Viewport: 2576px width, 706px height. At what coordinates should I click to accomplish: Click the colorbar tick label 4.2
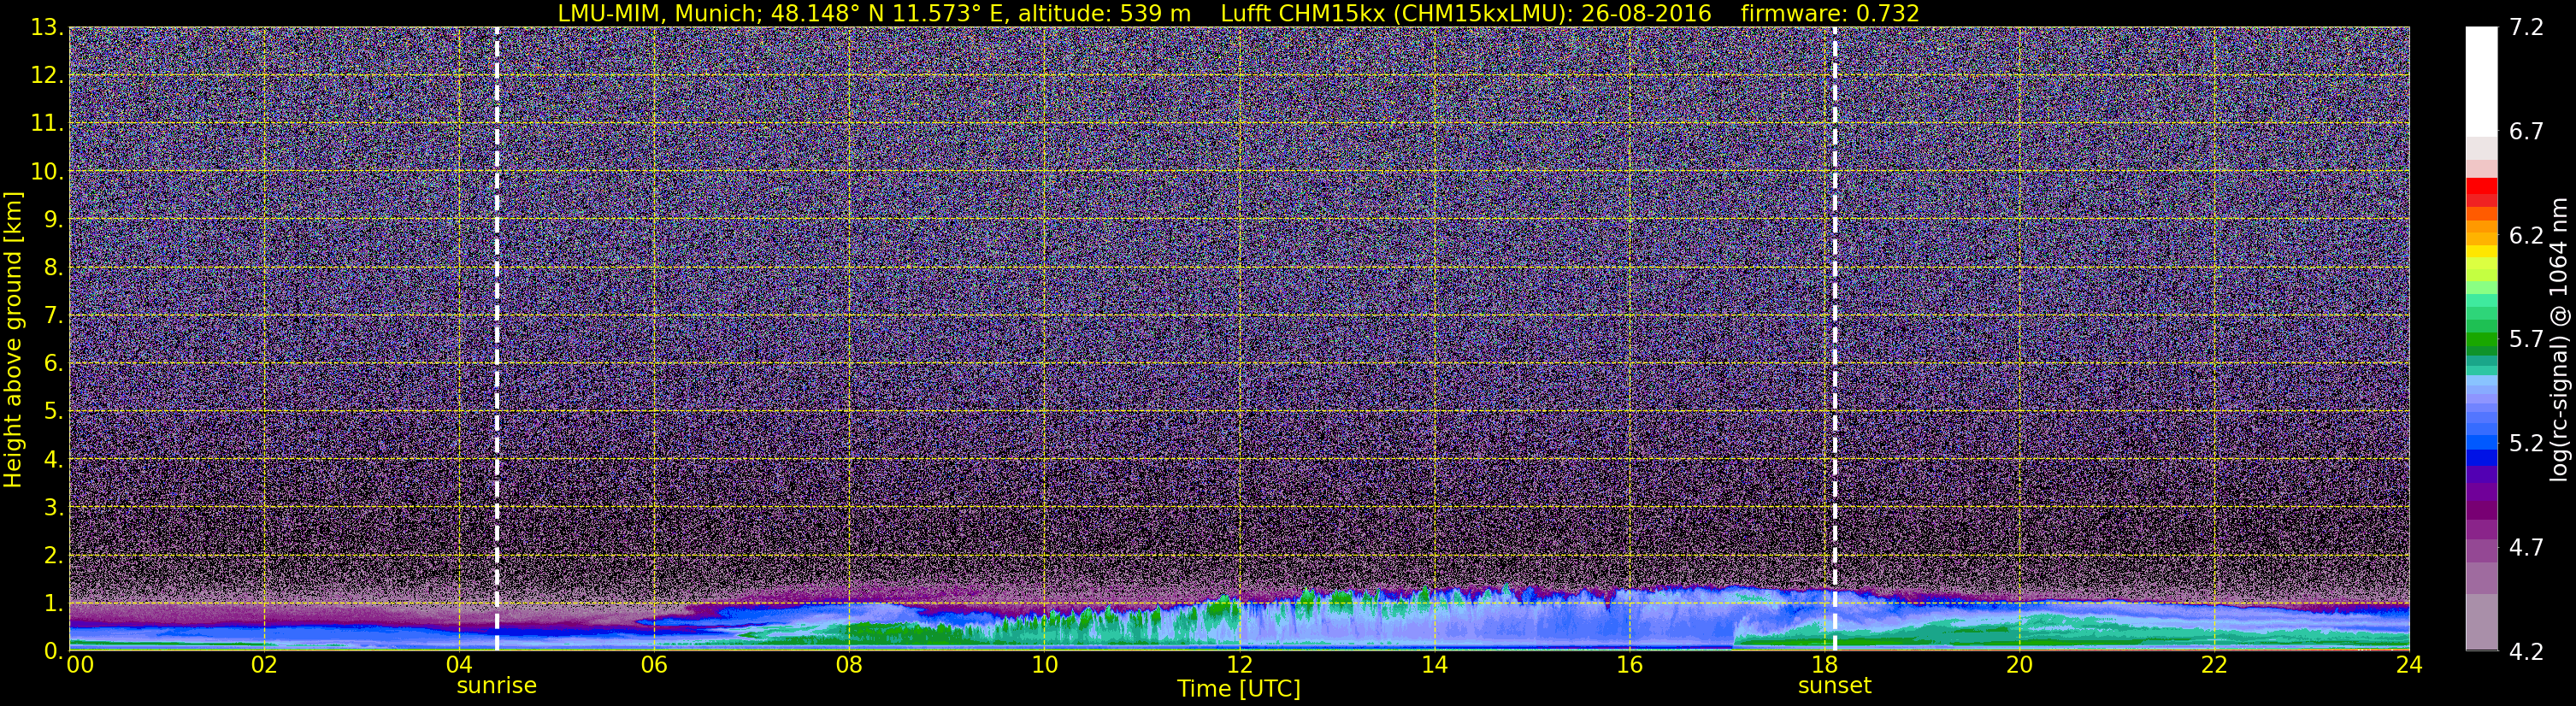2526,652
